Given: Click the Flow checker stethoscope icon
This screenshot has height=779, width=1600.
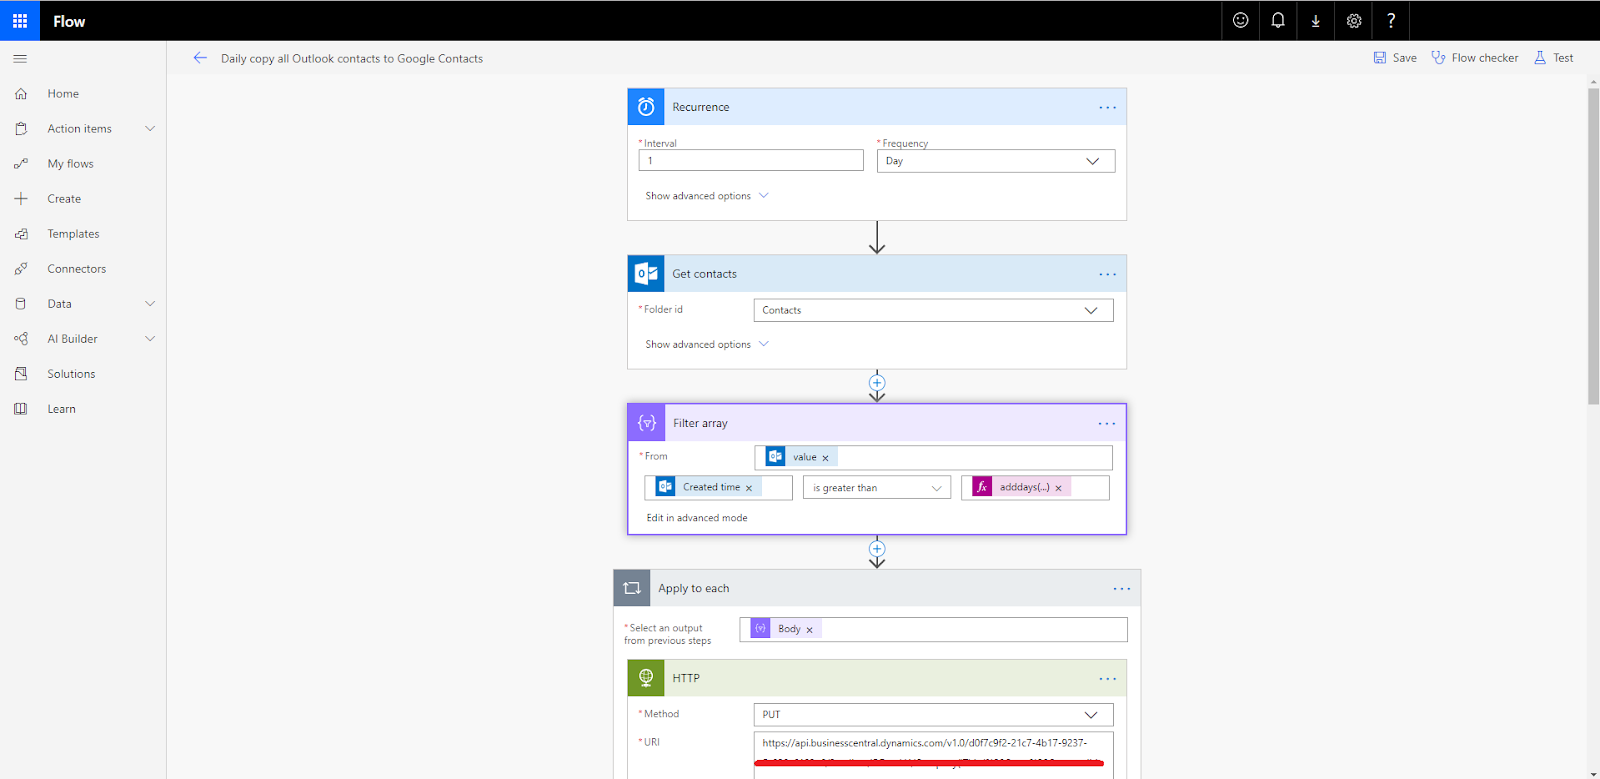Looking at the screenshot, I should tap(1438, 58).
